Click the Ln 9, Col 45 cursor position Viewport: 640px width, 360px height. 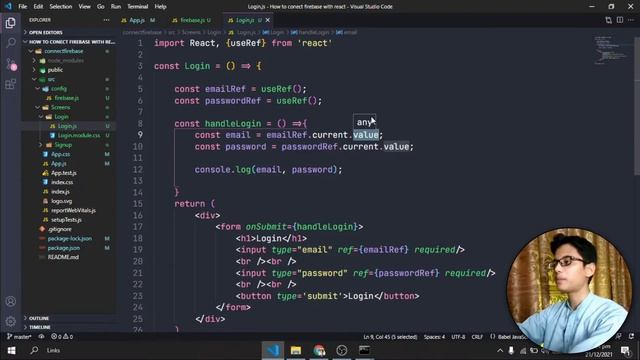pyautogui.click(x=390, y=337)
